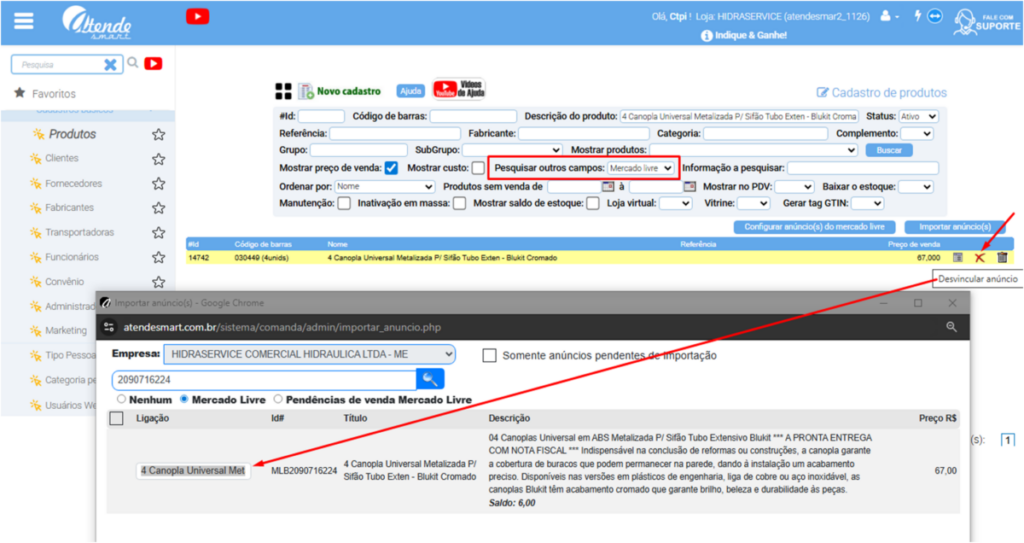This screenshot has height=543, width=1024.
Task: Click the blue Ajuda button
Action: tap(410, 91)
